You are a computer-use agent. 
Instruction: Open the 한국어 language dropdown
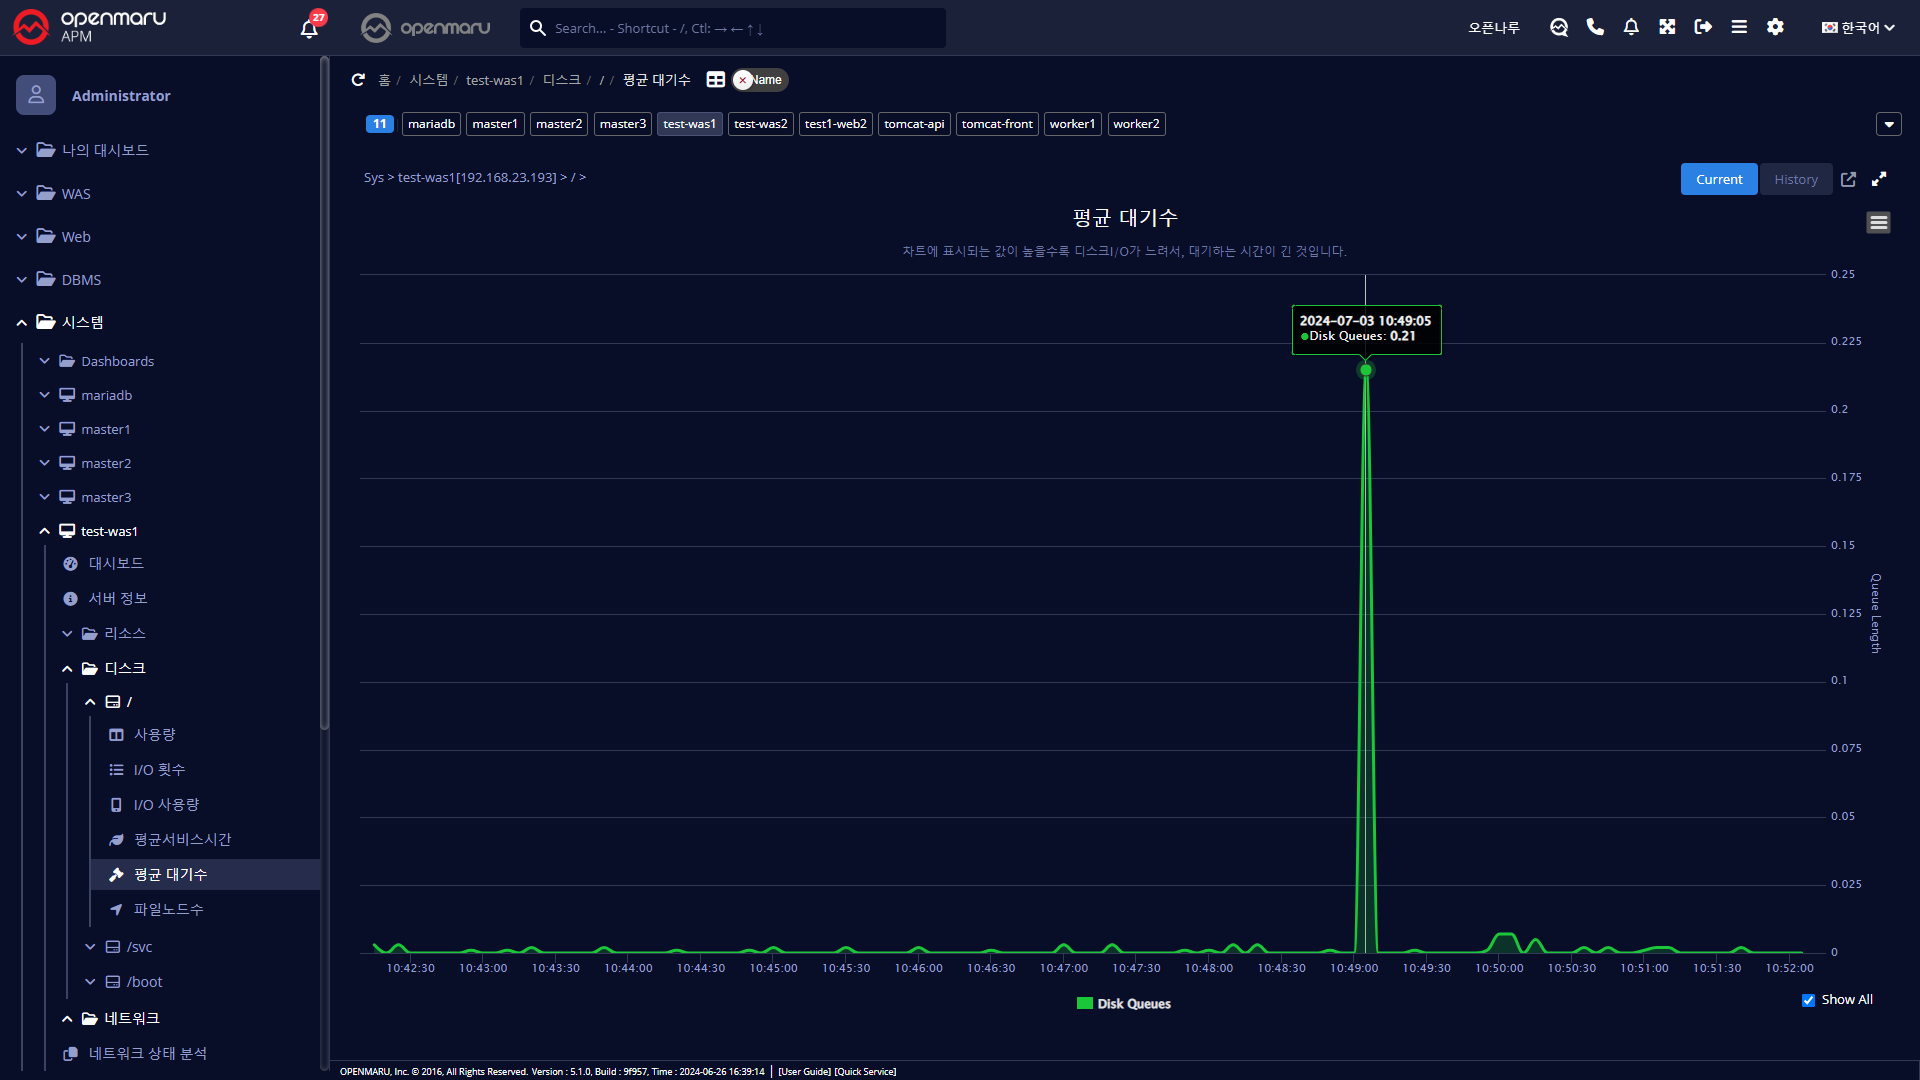click(1858, 28)
